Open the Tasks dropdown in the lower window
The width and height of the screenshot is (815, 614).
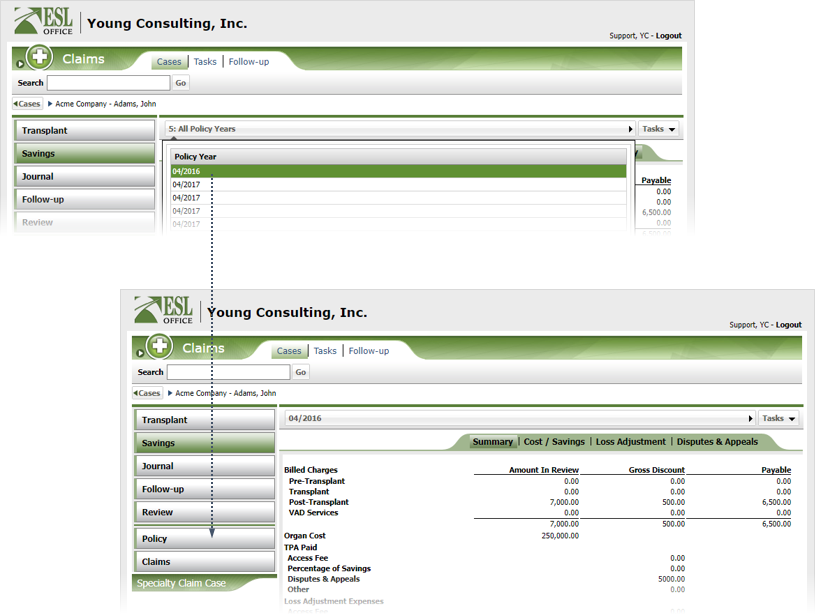[778, 419]
